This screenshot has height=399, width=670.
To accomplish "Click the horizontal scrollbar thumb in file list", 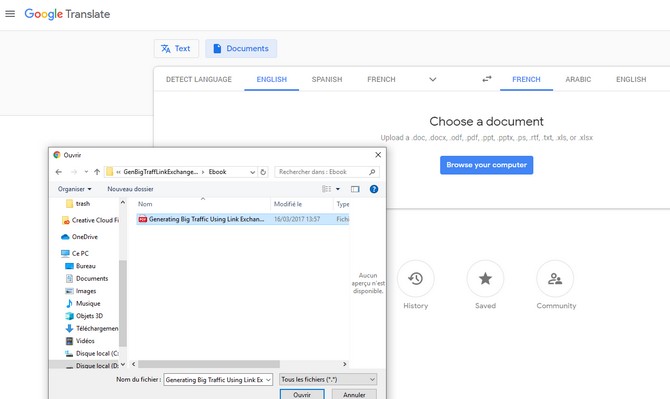I will tap(209, 364).
